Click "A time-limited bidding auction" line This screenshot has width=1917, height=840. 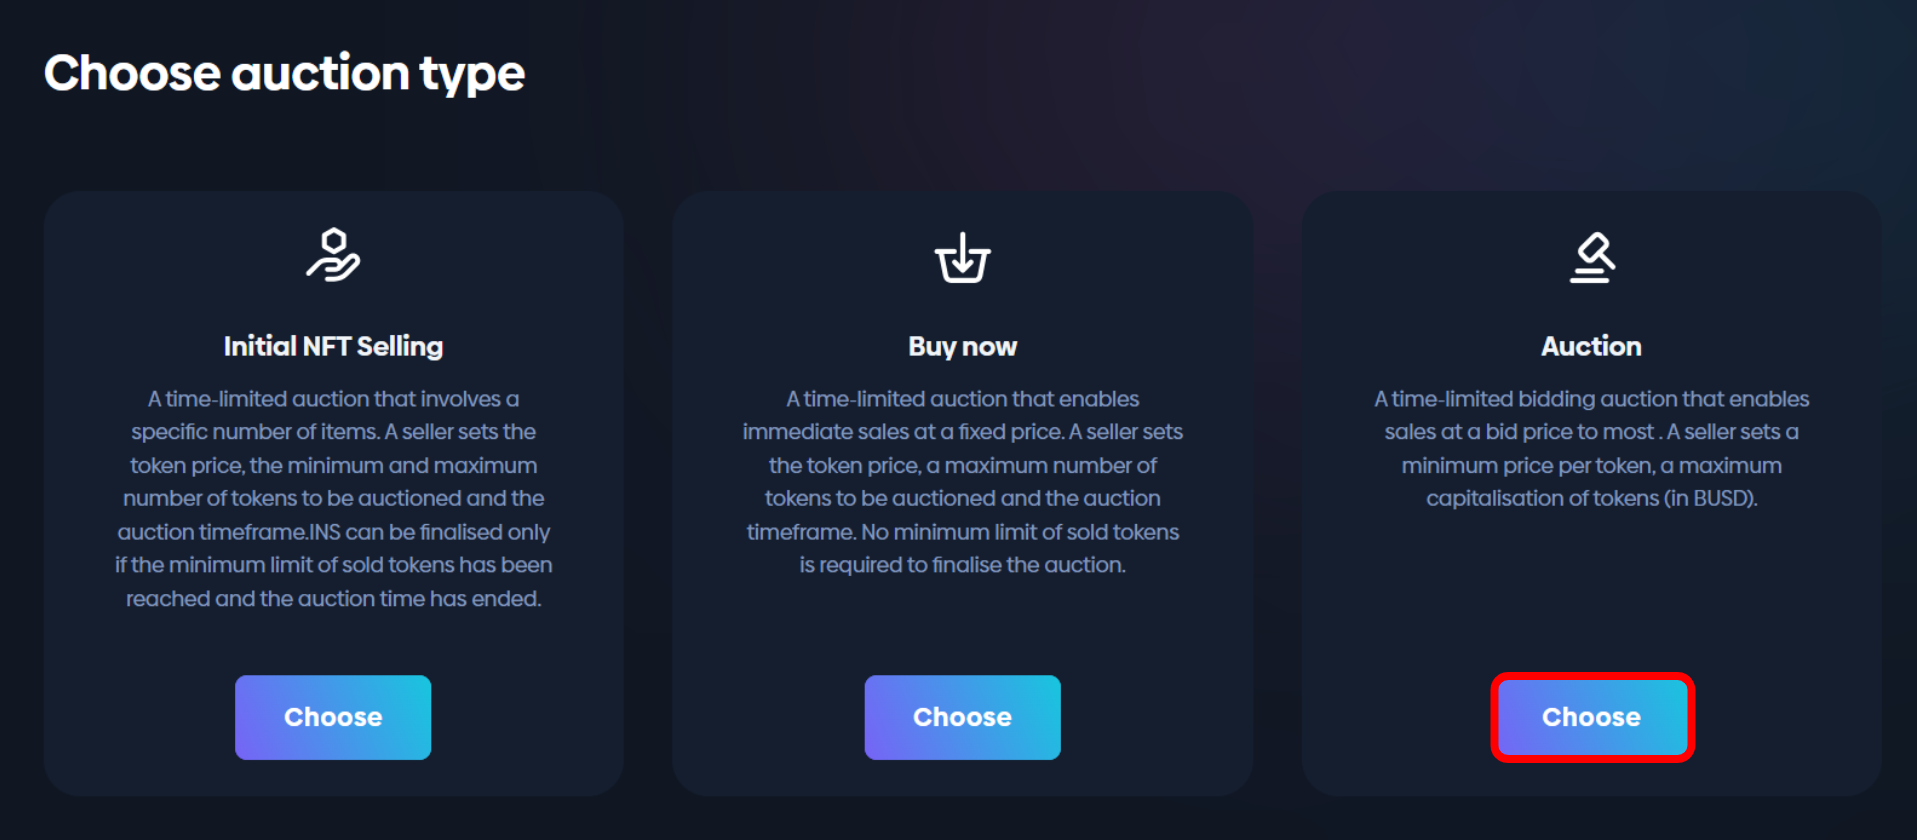click(1591, 399)
